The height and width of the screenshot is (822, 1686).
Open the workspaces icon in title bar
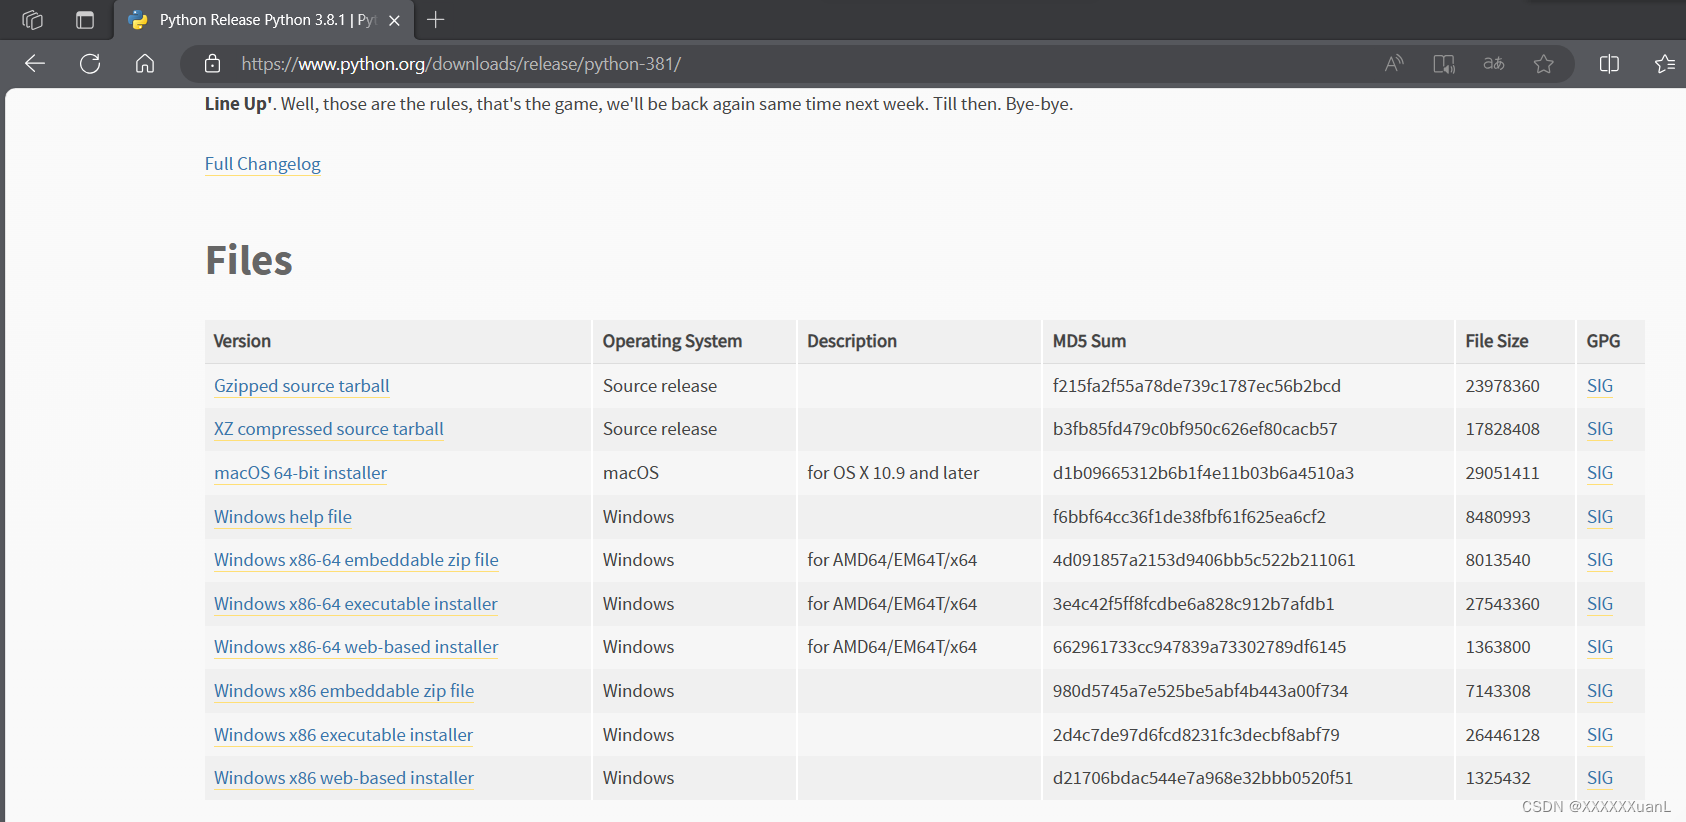tap(32, 20)
